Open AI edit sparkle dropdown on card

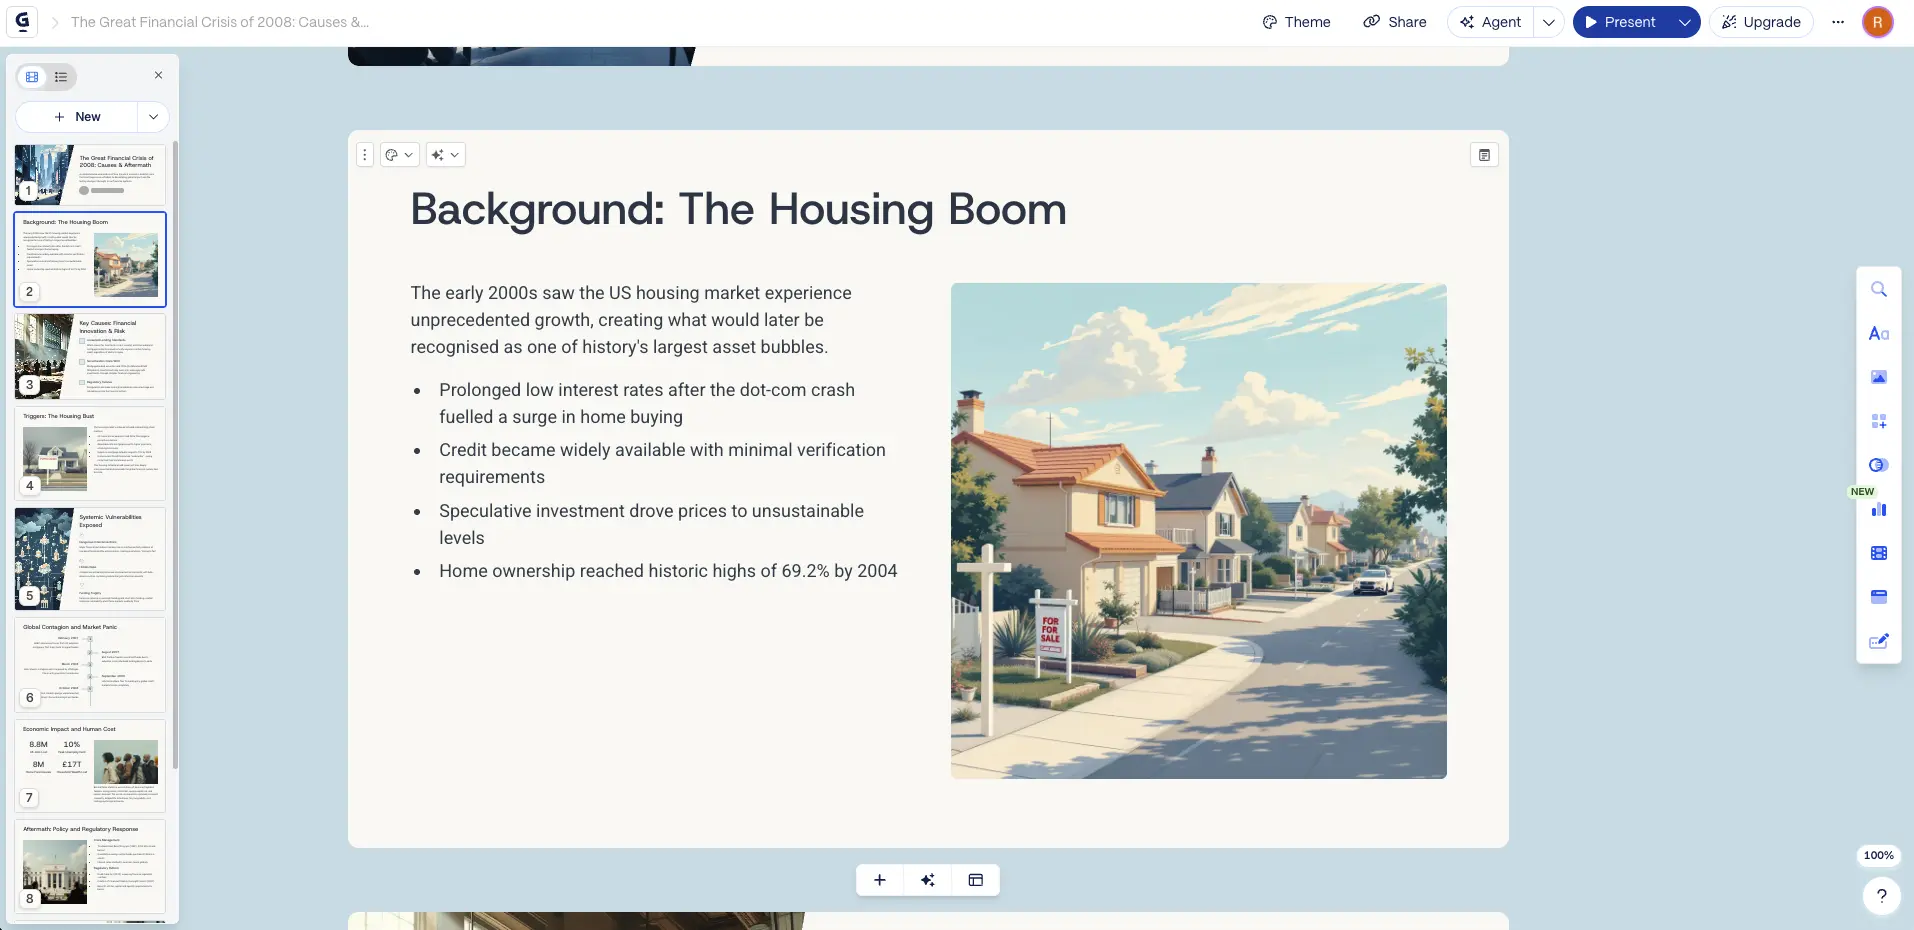(445, 155)
